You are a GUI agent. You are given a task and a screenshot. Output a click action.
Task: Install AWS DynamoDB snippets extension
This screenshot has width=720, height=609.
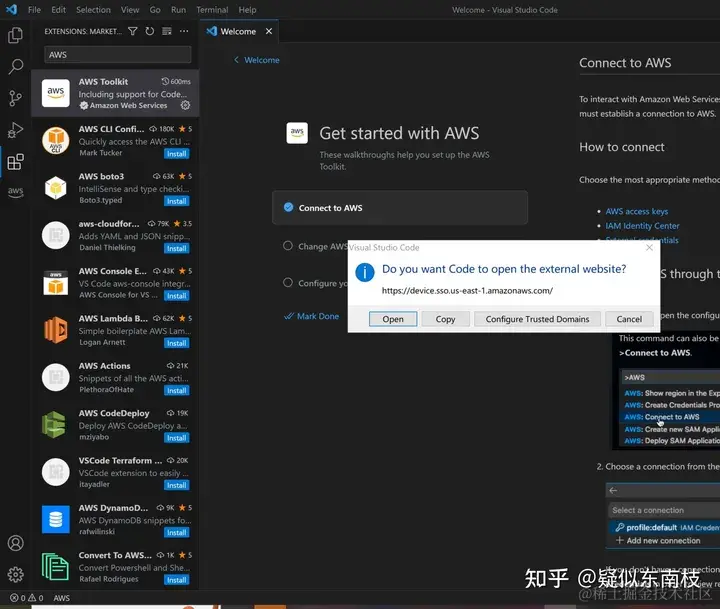pyautogui.click(x=177, y=532)
